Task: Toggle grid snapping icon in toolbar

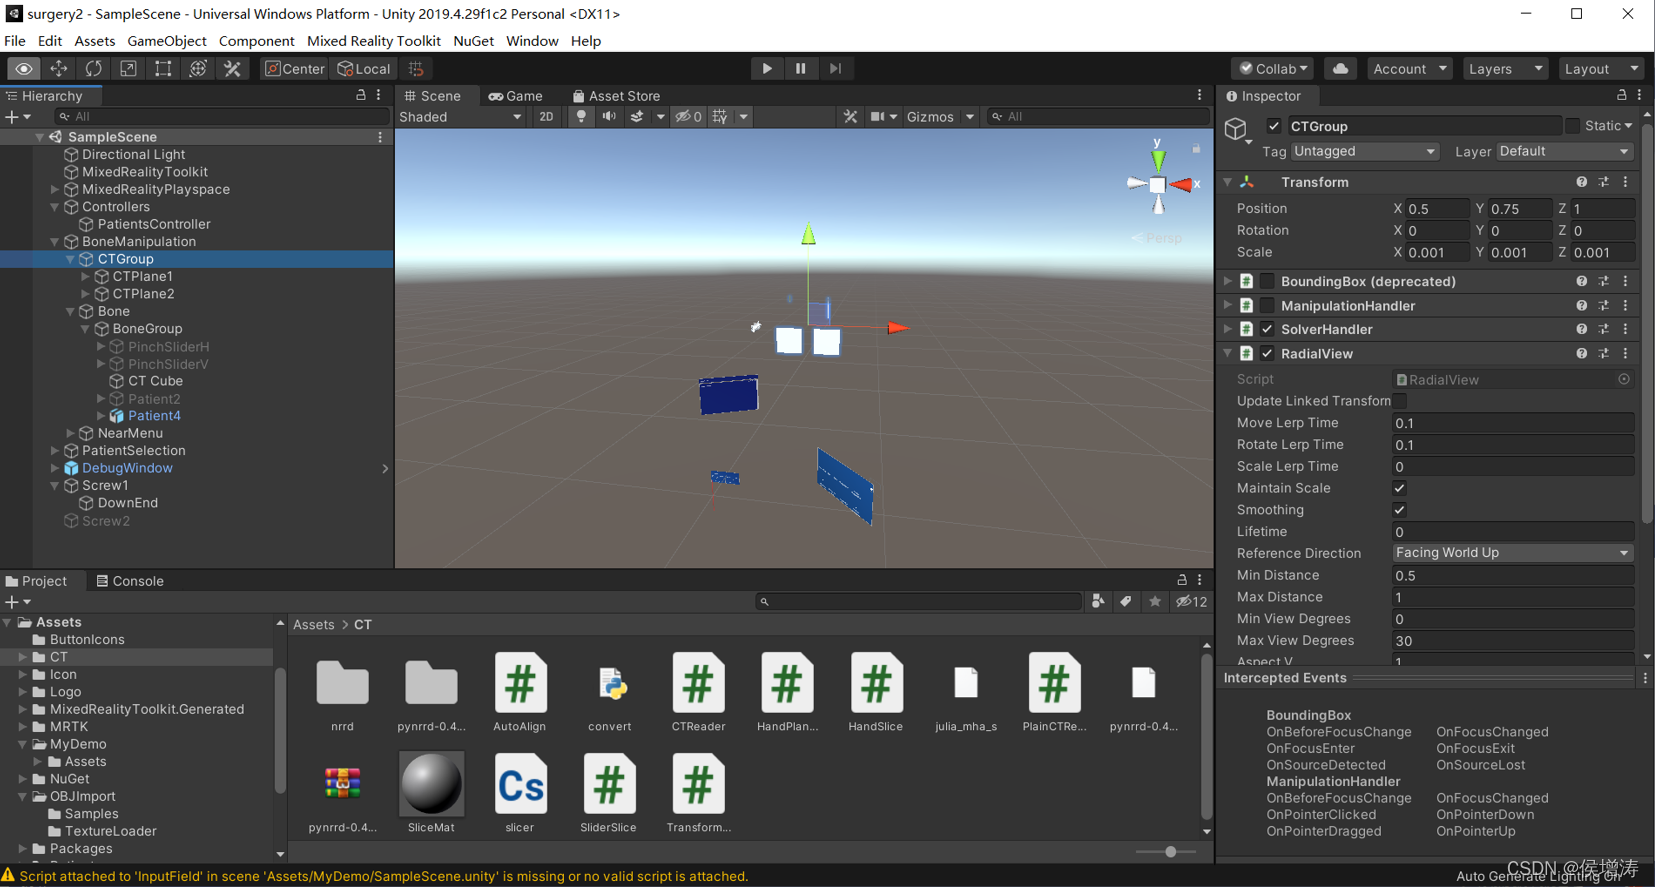Action: (417, 69)
